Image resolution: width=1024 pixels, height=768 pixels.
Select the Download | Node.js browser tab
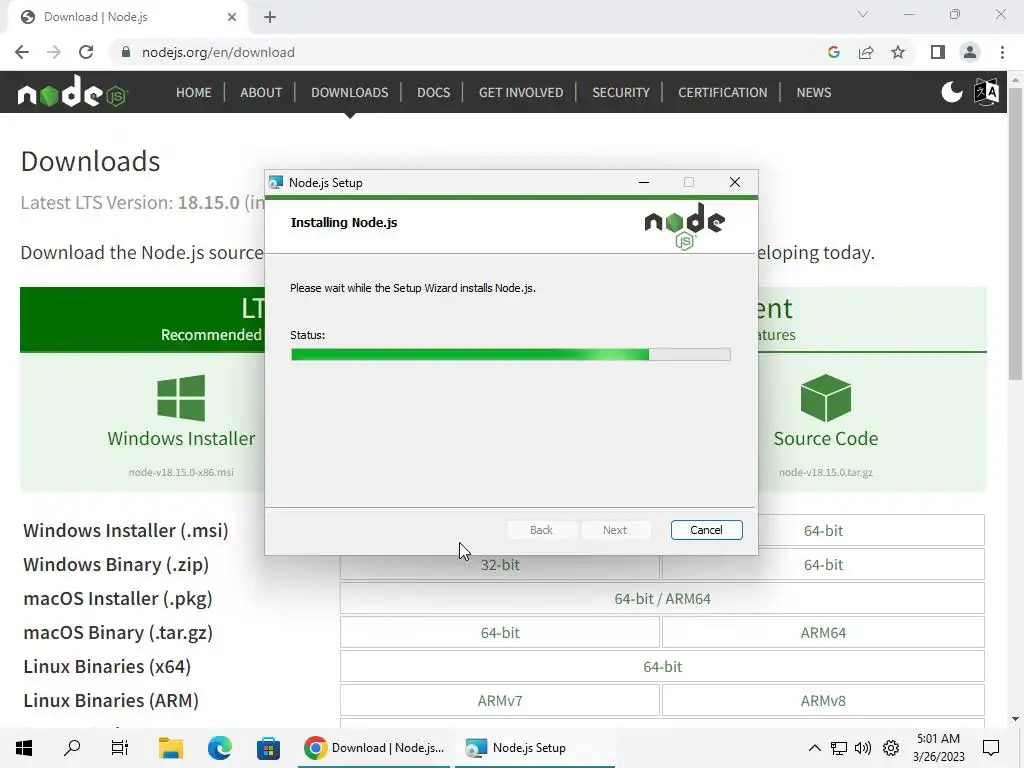tap(127, 17)
